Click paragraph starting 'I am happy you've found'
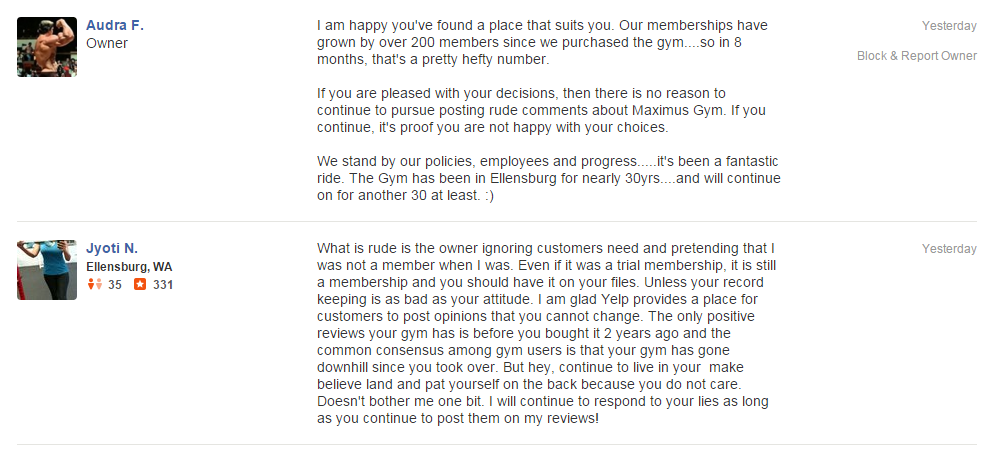 coord(542,43)
